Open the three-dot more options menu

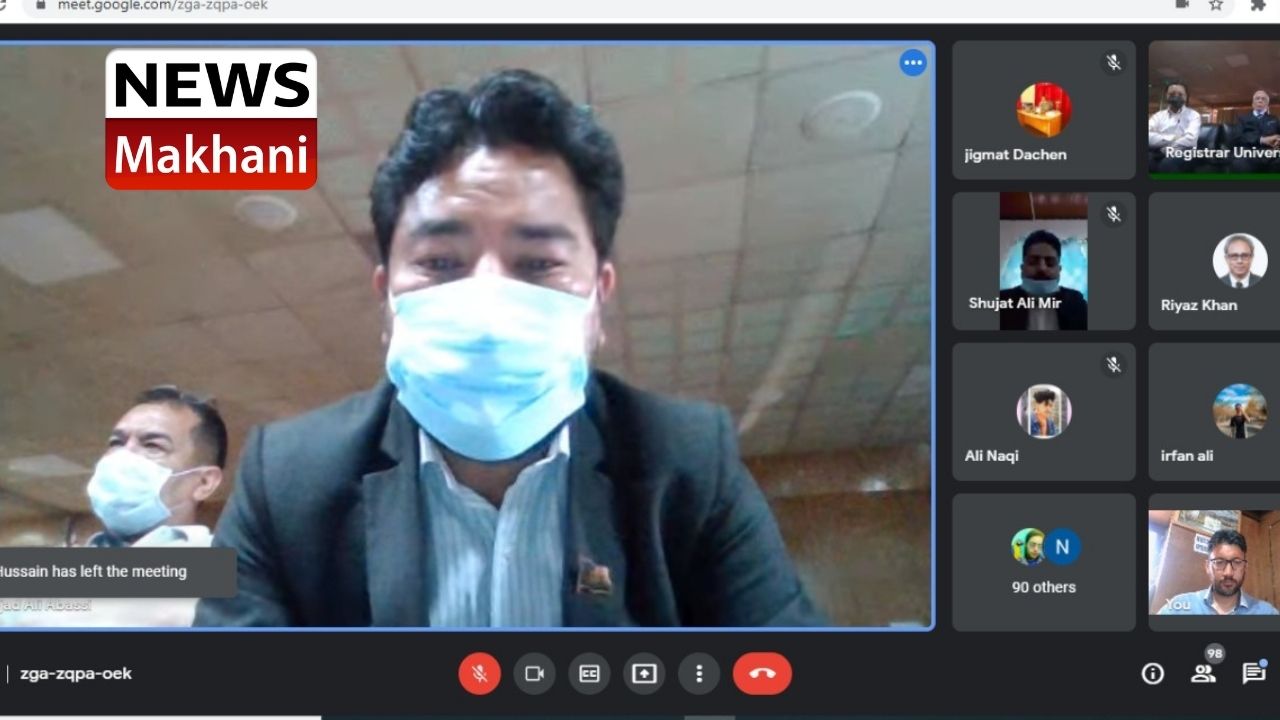click(699, 674)
